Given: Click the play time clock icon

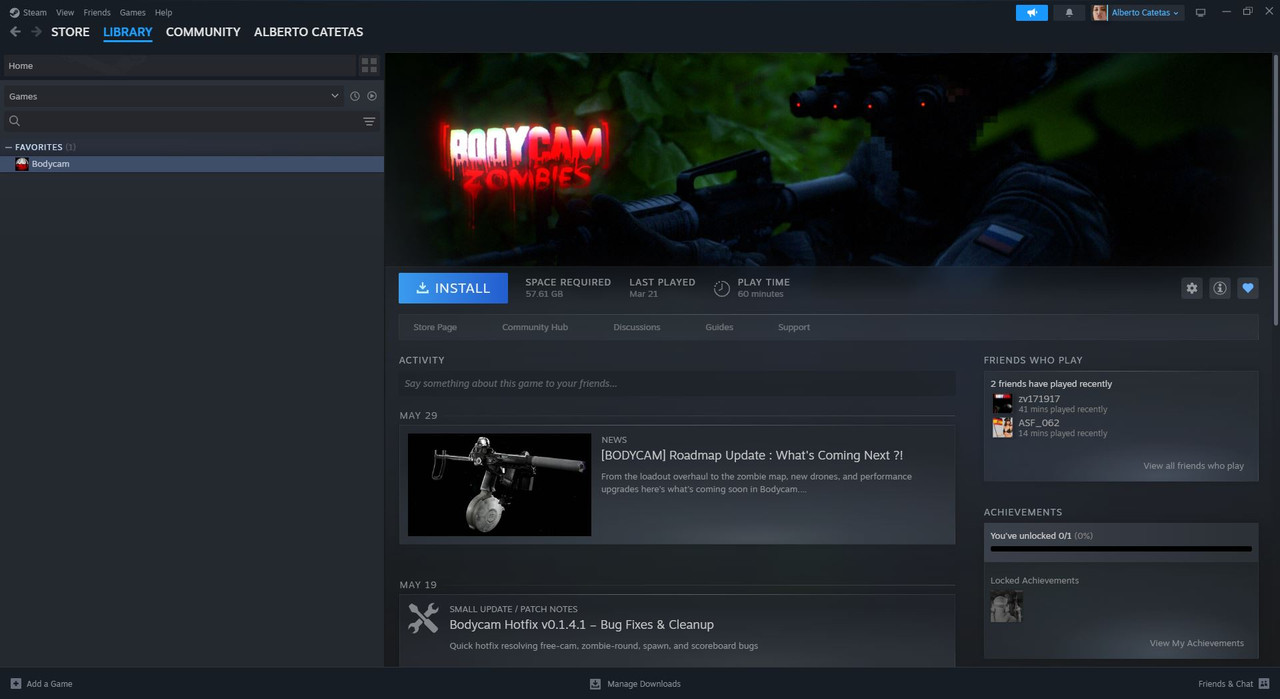Looking at the screenshot, I should (721, 288).
